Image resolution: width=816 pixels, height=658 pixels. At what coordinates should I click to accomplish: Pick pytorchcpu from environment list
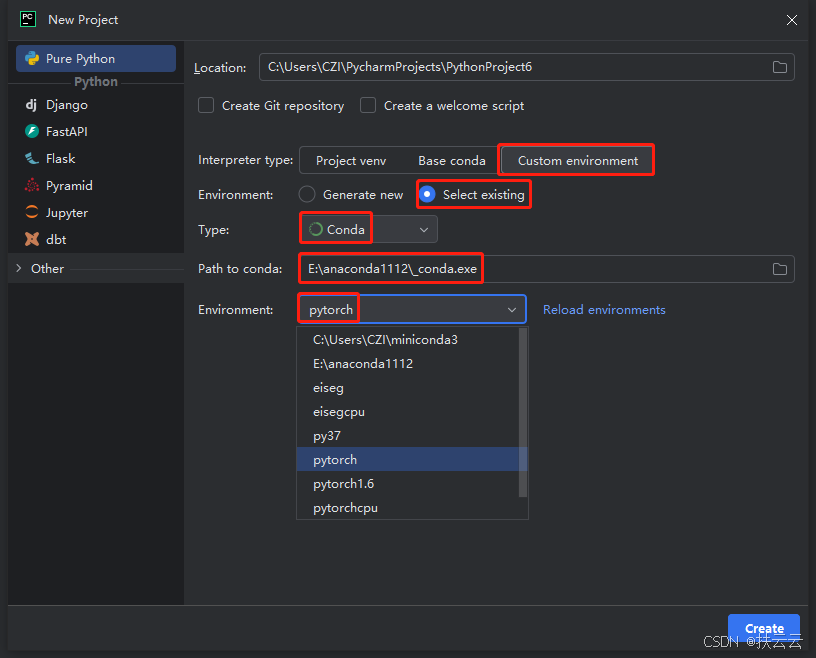[x=408, y=508]
